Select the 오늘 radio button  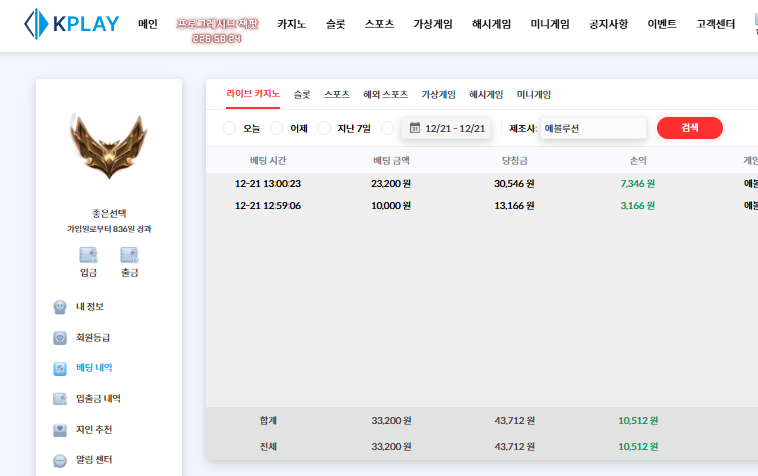229,128
